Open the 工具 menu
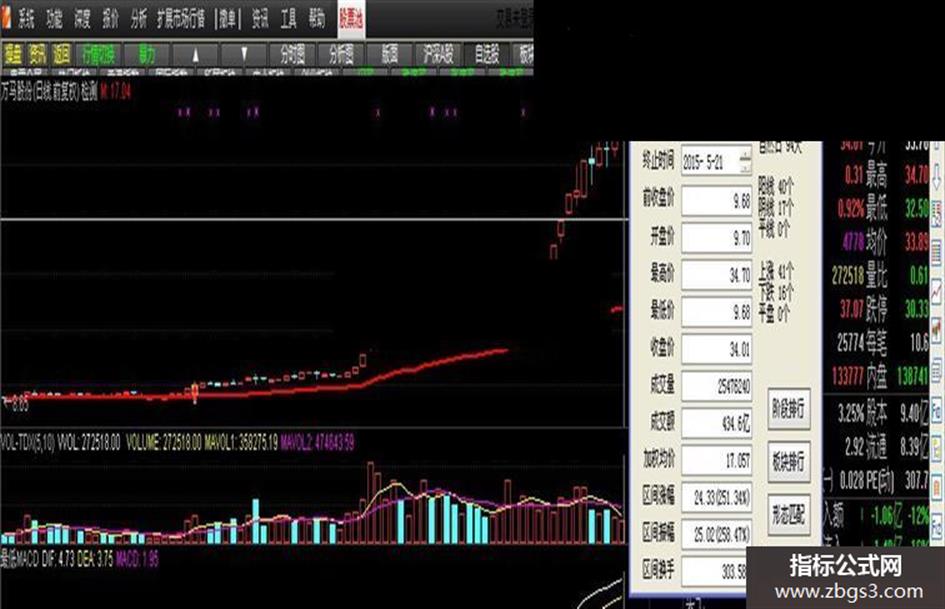The height and width of the screenshot is (609, 945). (x=289, y=19)
